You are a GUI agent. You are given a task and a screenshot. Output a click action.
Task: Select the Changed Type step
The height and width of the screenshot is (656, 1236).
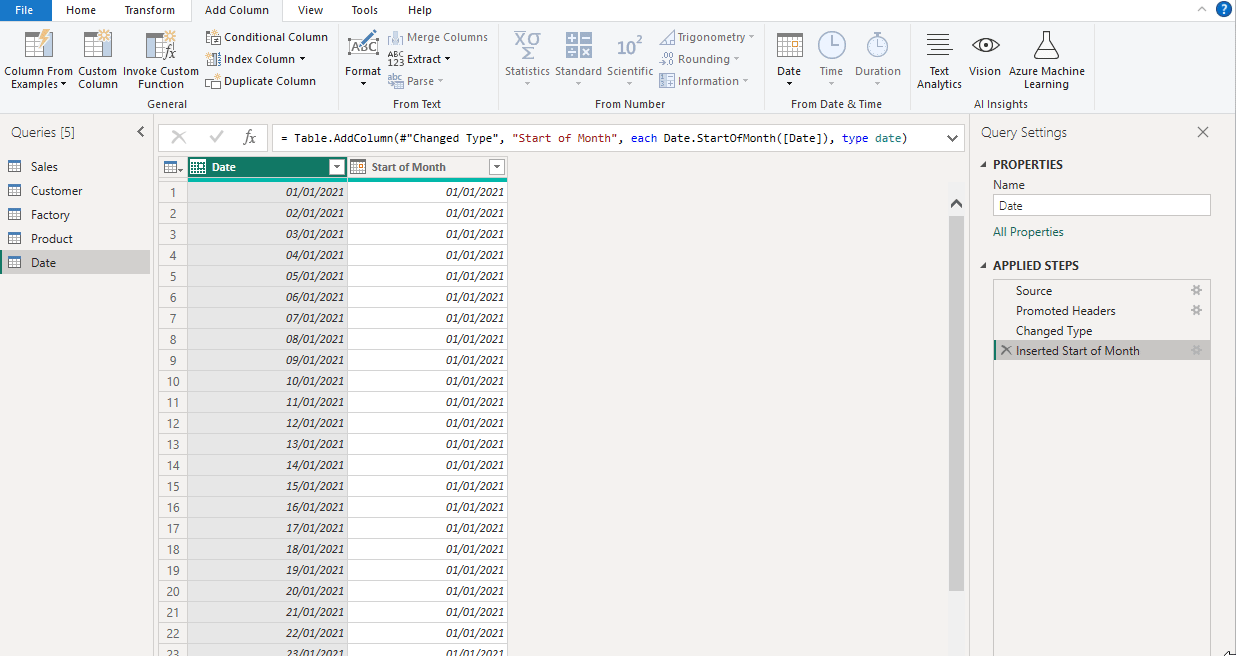pyautogui.click(x=1102, y=331)
